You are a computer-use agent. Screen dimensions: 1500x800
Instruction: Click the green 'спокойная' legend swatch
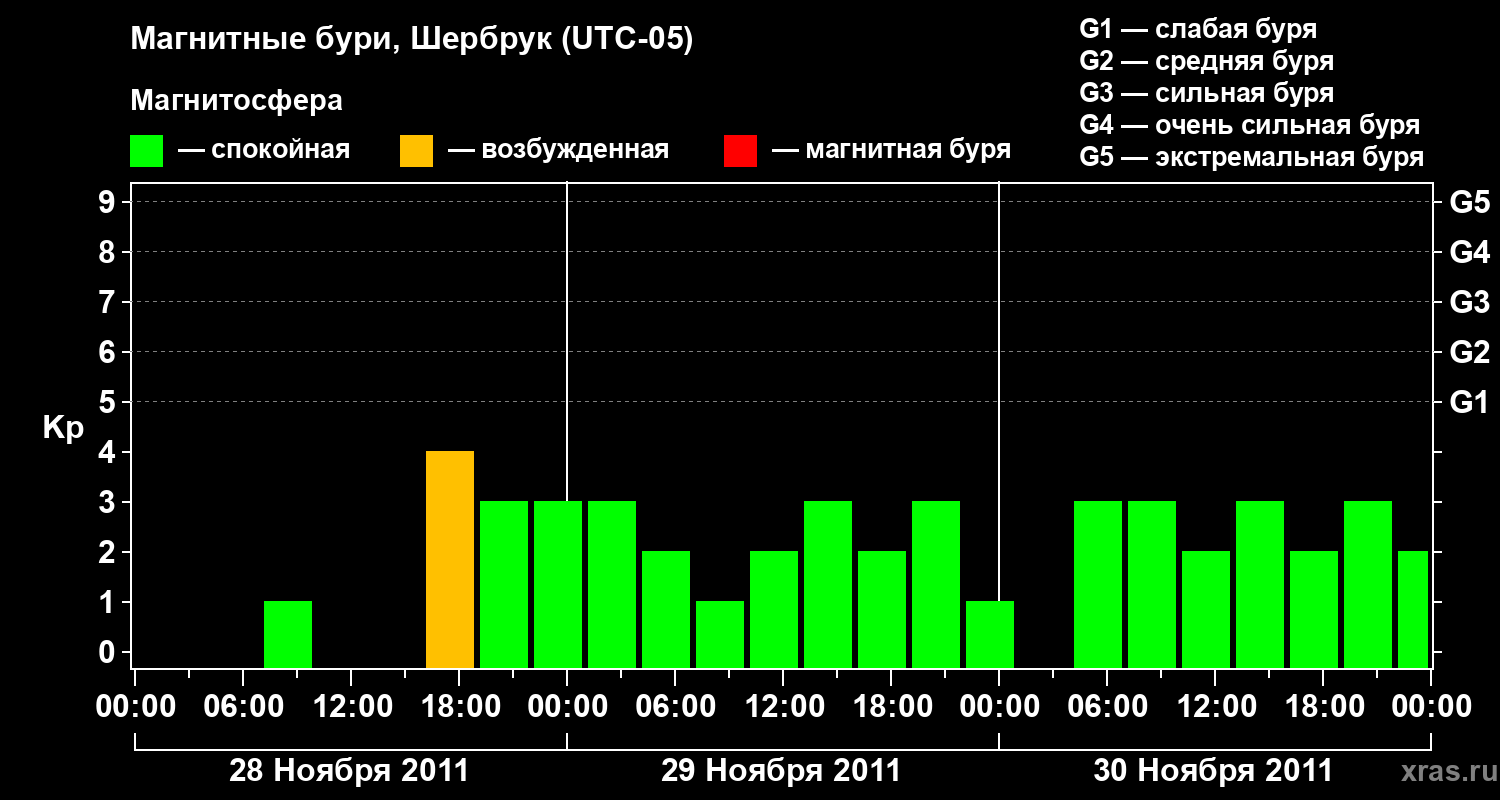tap(147, 151)
